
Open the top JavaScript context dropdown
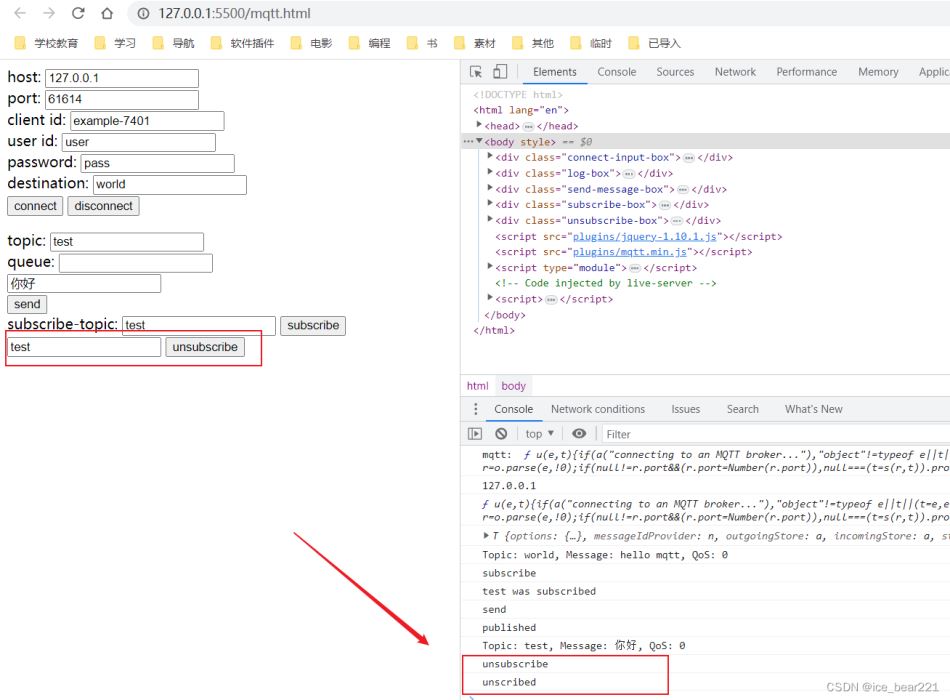point(539,434)
